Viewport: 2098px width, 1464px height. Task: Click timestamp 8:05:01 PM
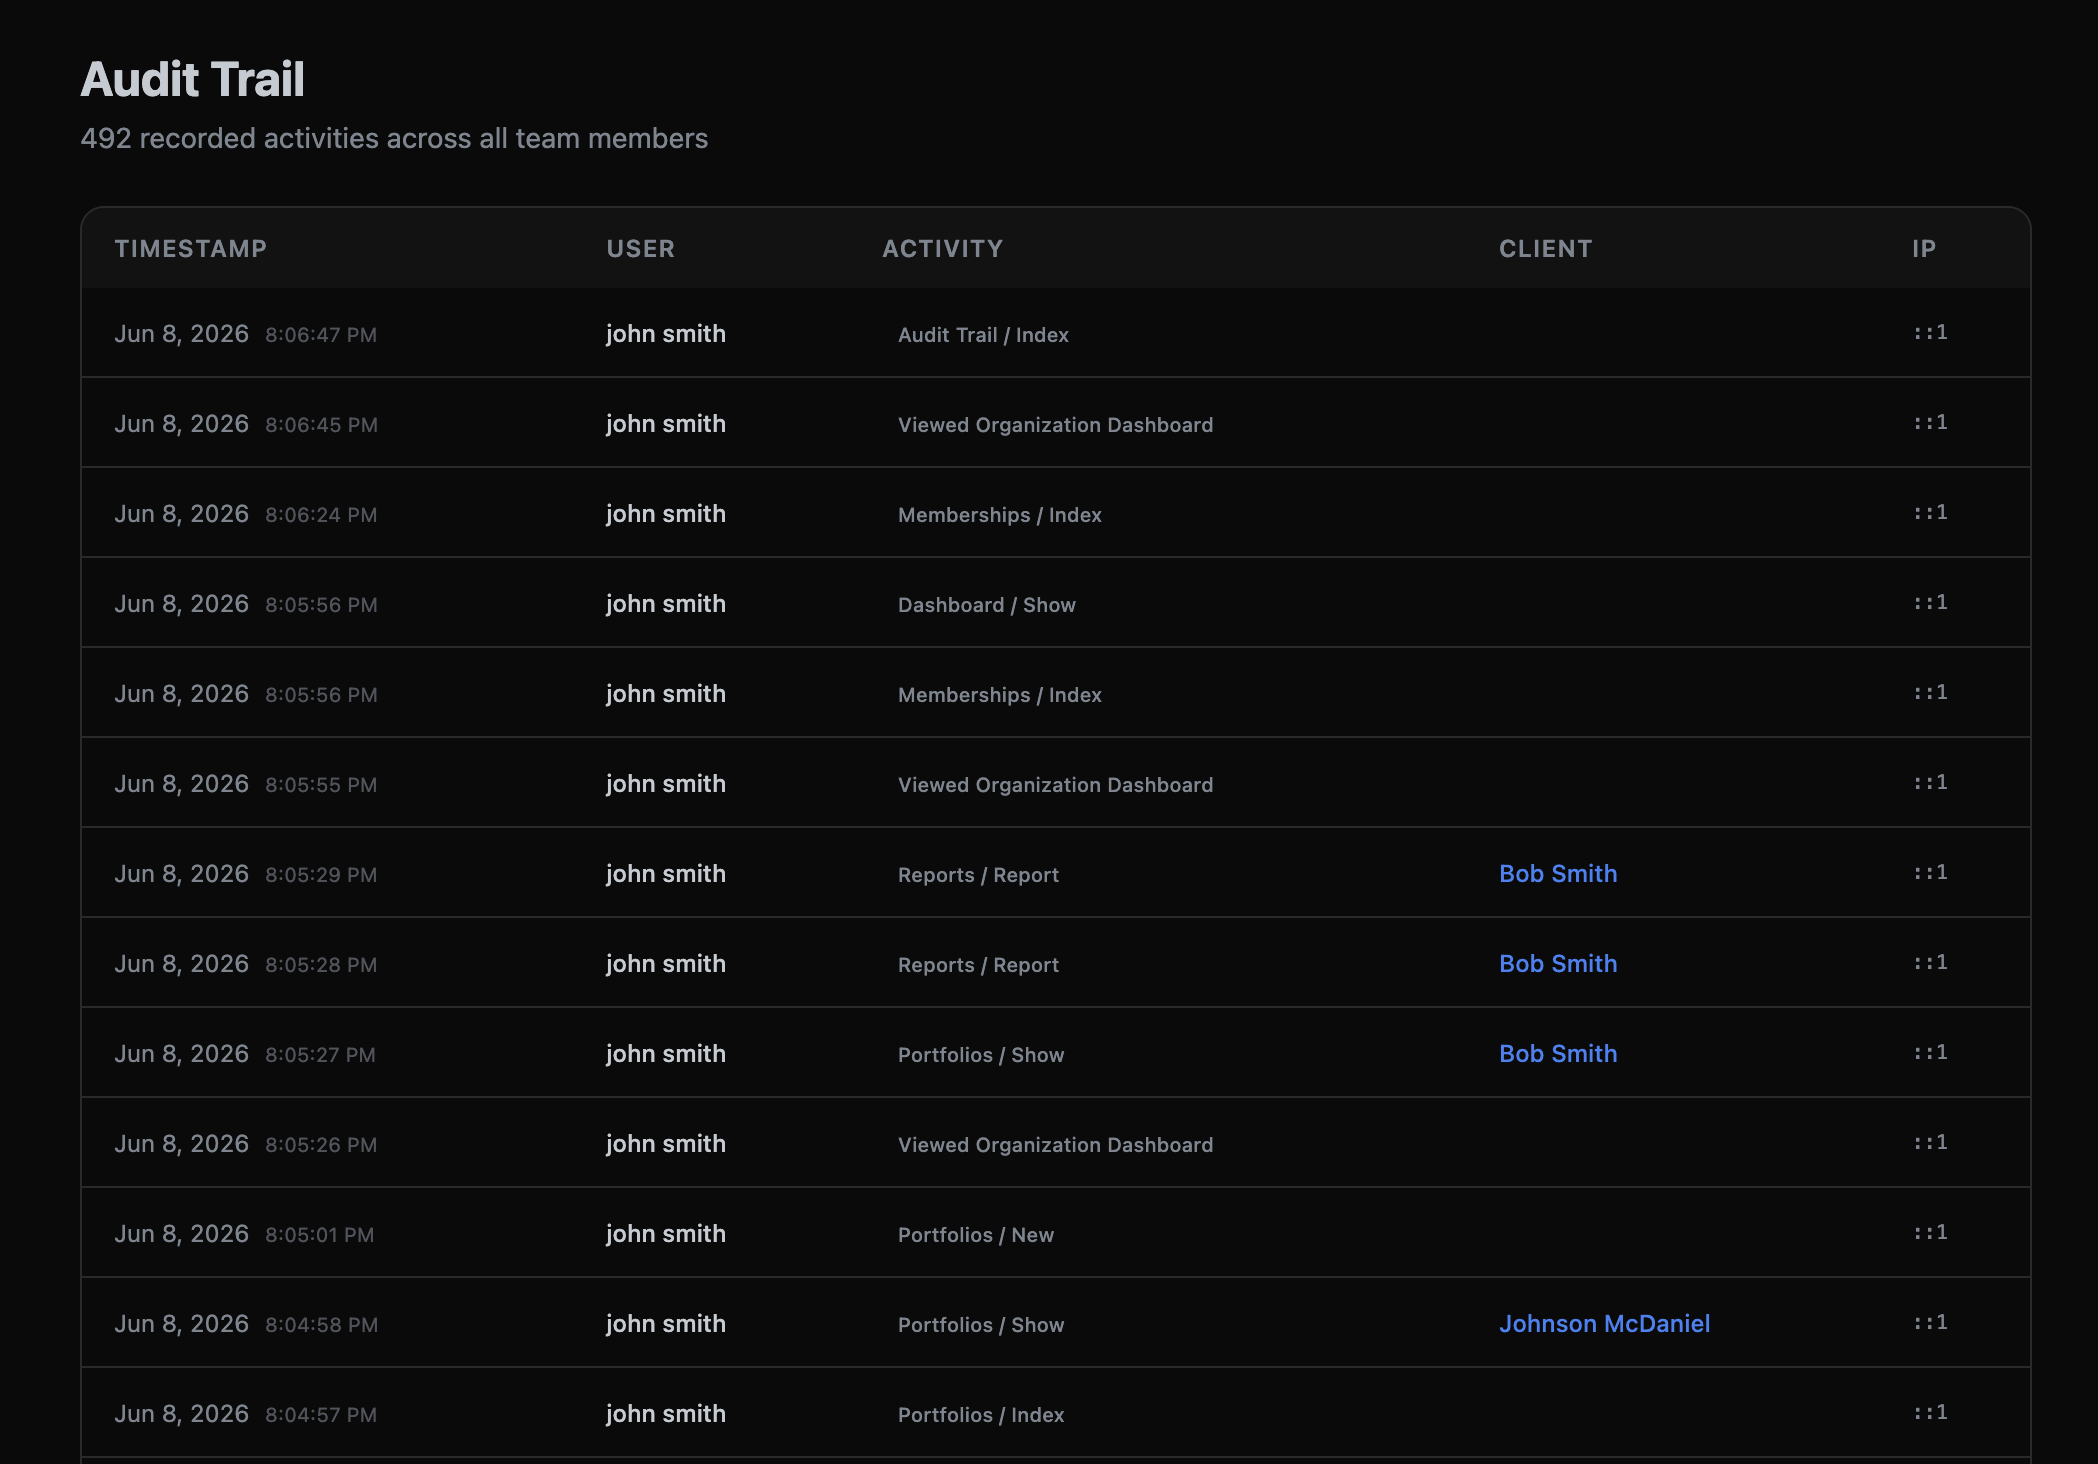[x=320, y=1235]
